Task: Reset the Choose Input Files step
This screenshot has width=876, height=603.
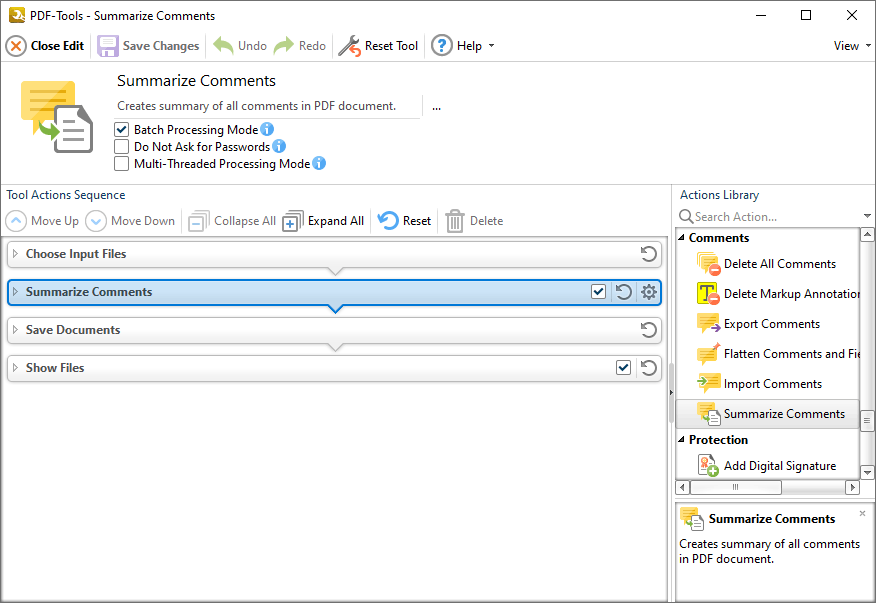Action: pyautogui.click(x=649, y=254)
